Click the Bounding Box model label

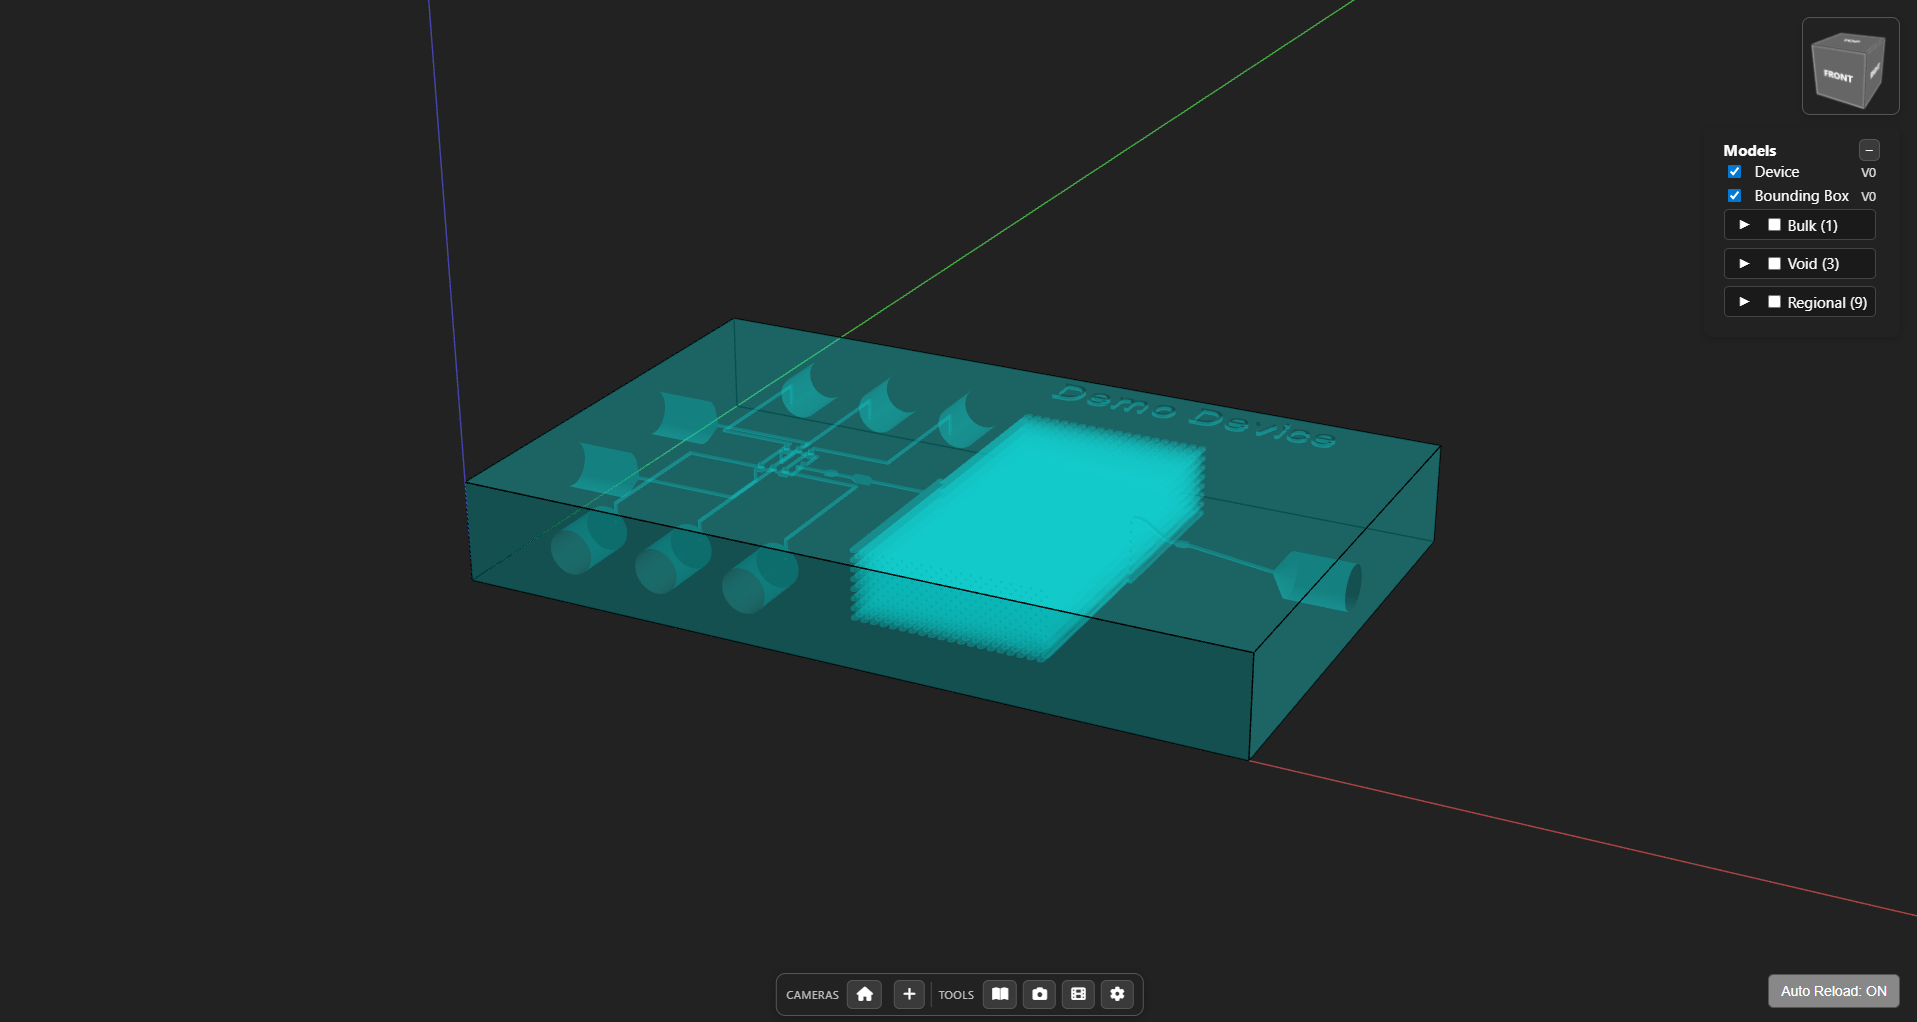tap(1801, 196)
